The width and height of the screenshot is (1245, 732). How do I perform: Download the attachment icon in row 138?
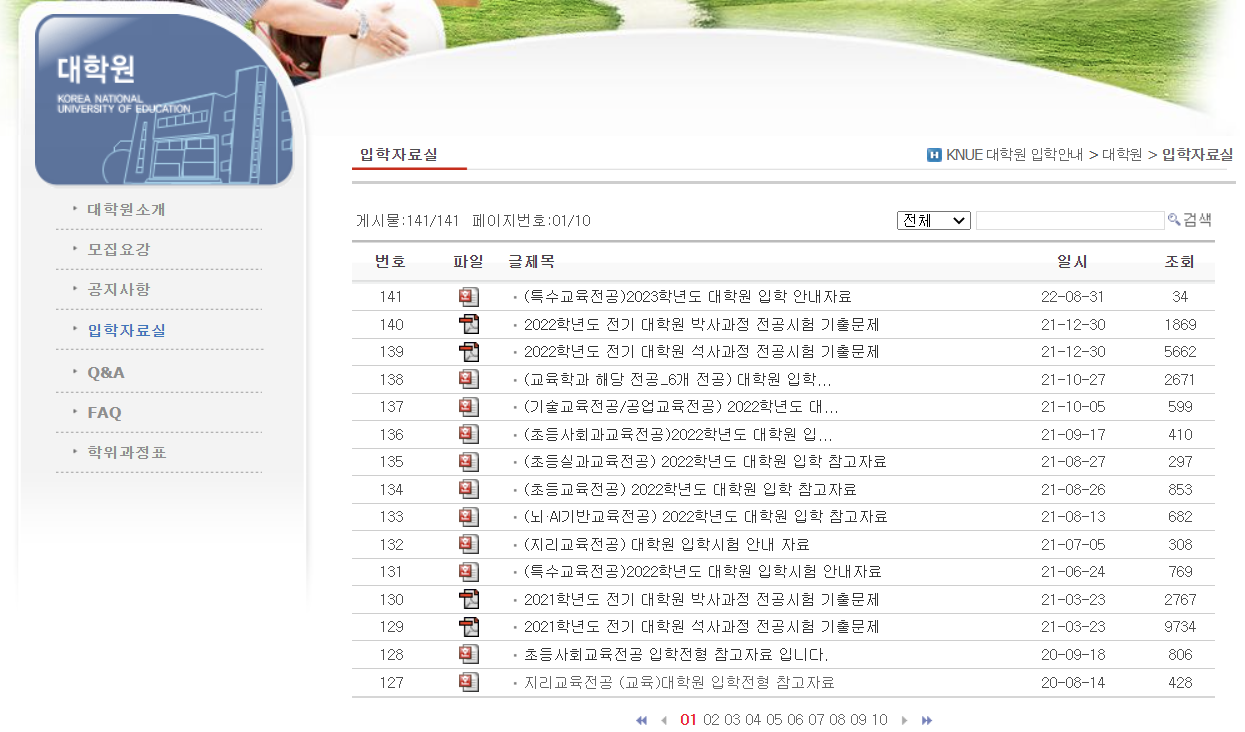point(468,379)
